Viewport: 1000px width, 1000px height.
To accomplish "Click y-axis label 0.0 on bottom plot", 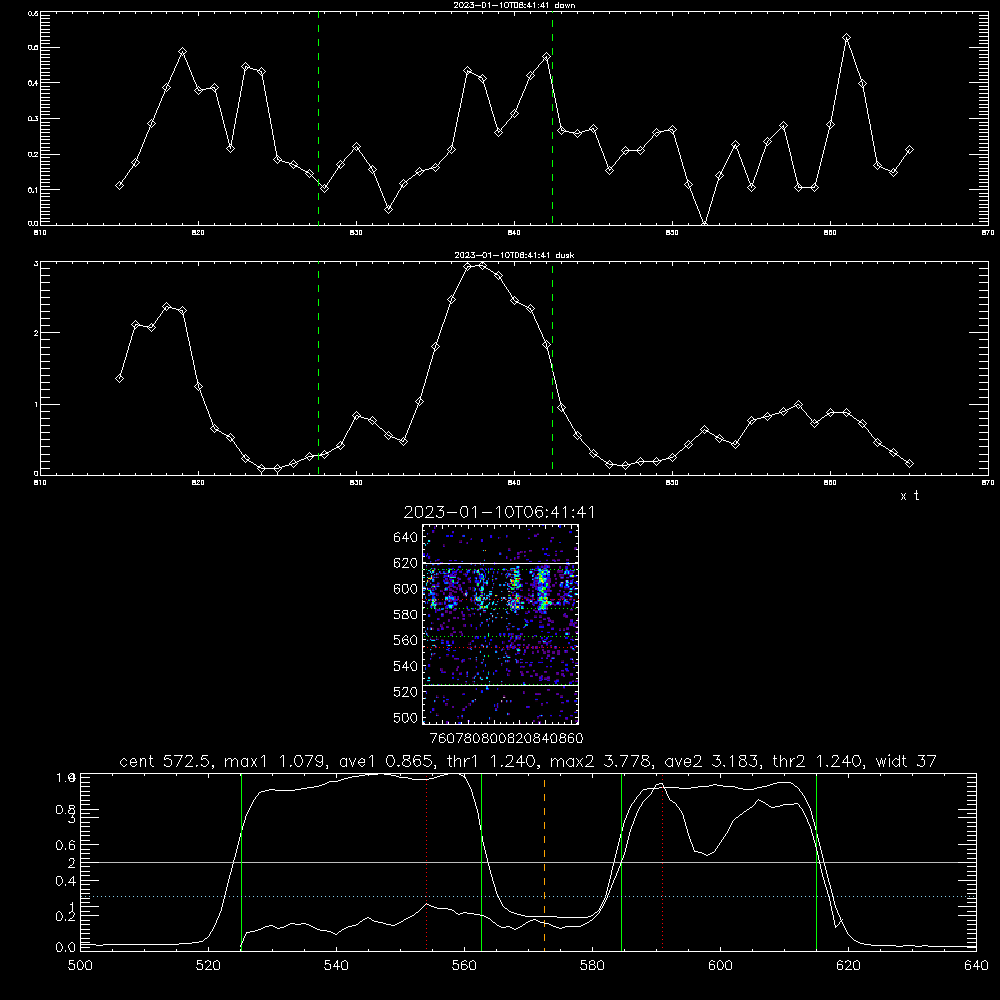I will [66, 947].
